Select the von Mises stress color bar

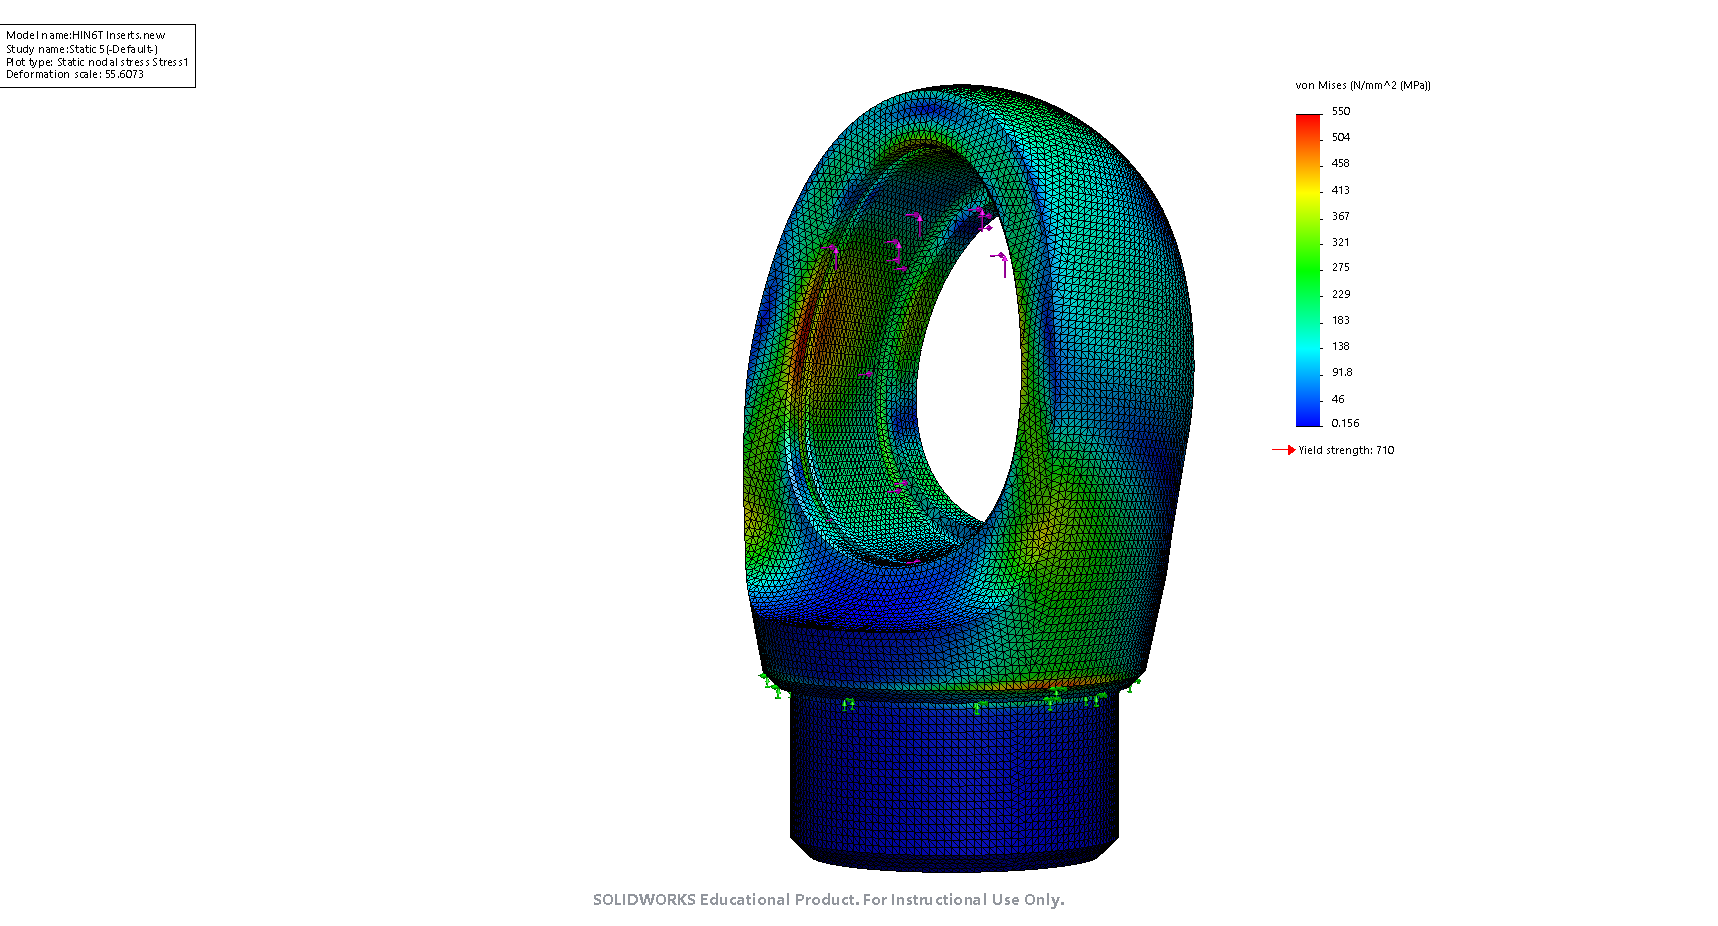(1308, 270)
